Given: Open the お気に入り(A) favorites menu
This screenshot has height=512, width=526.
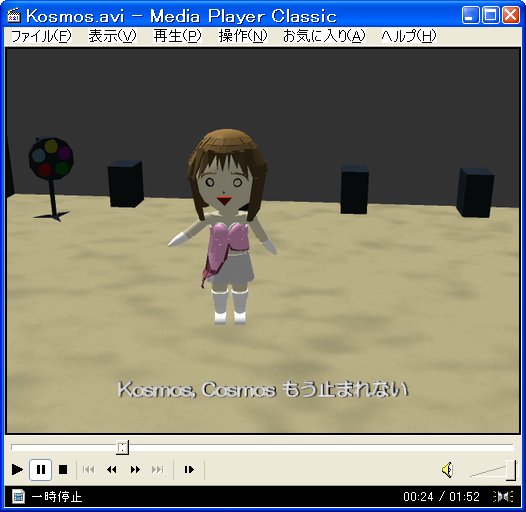Looking at the screenshot, I should click(x=324, y=36).
